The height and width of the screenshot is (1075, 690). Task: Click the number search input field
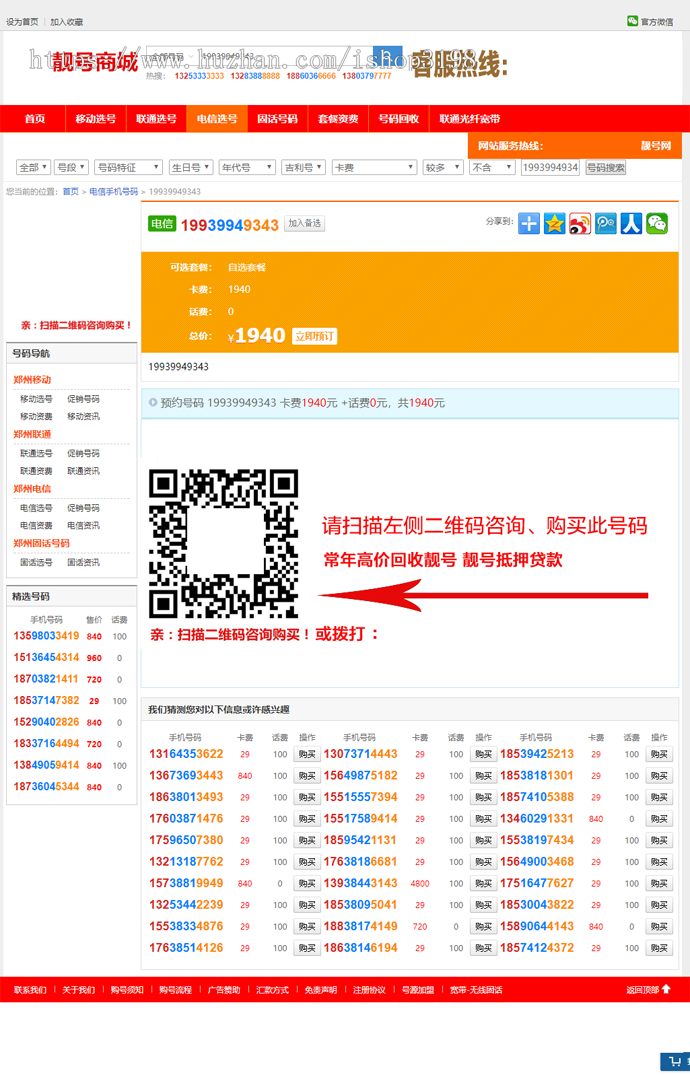click(x=551, y=167)
